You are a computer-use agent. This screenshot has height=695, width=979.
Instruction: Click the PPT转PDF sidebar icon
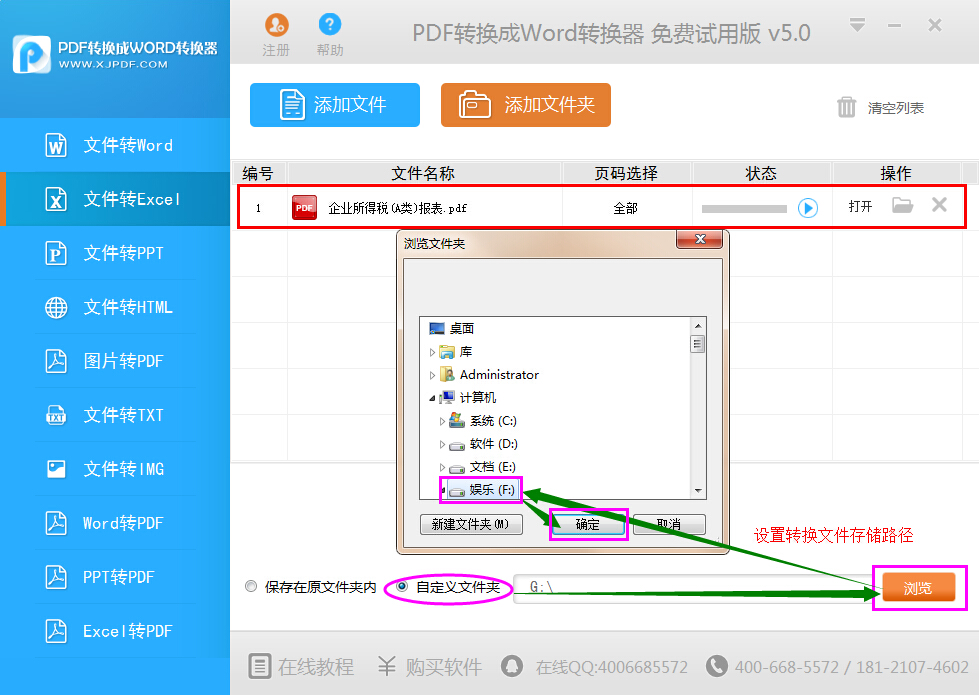pyautogui.click(x=56, y=577)
